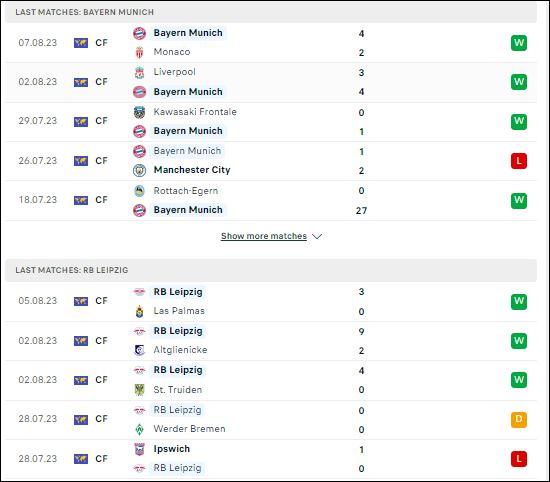Click the Rottach-Egern crest icon
This screenshot has height=482, width=550.
click(x=139, y=191)
